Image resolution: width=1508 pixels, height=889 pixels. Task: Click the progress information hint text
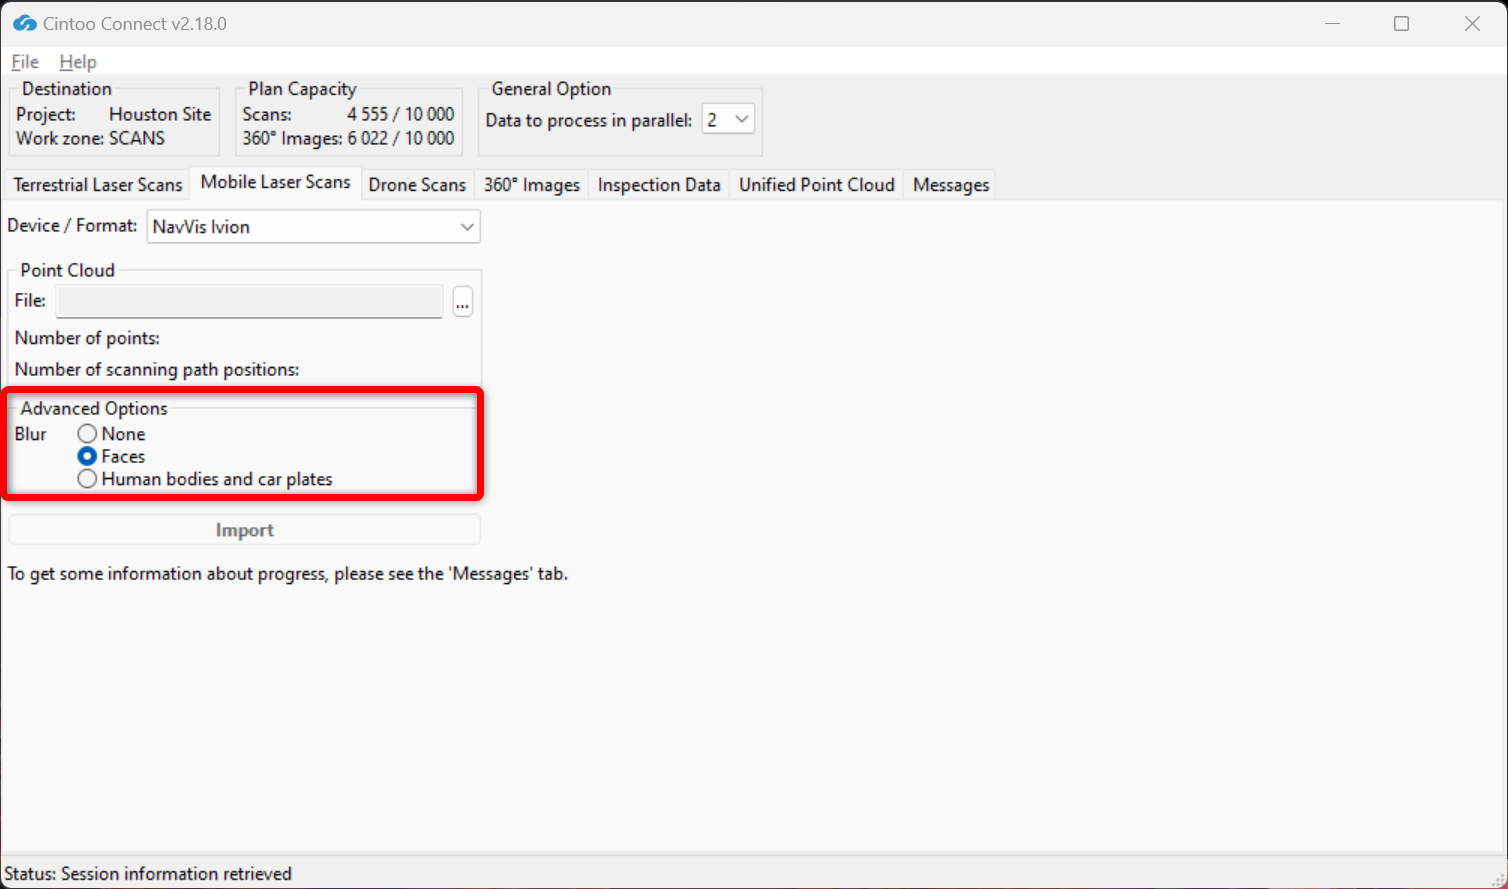coord(288,574)
